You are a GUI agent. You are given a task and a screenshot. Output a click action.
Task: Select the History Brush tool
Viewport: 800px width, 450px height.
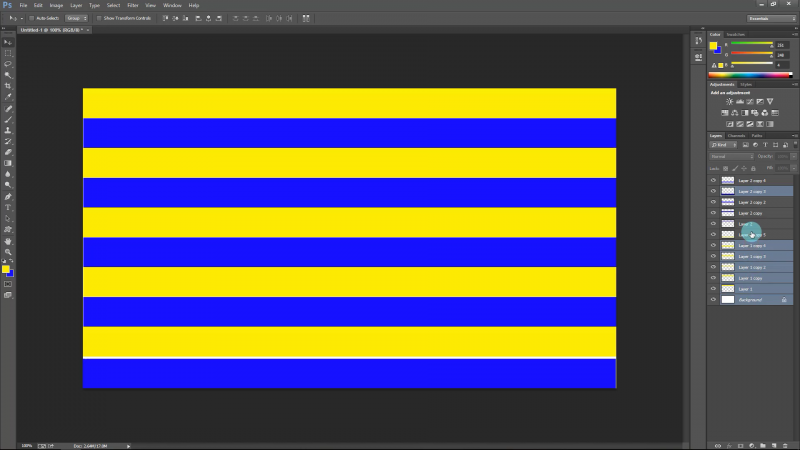[x=8, y=141]
